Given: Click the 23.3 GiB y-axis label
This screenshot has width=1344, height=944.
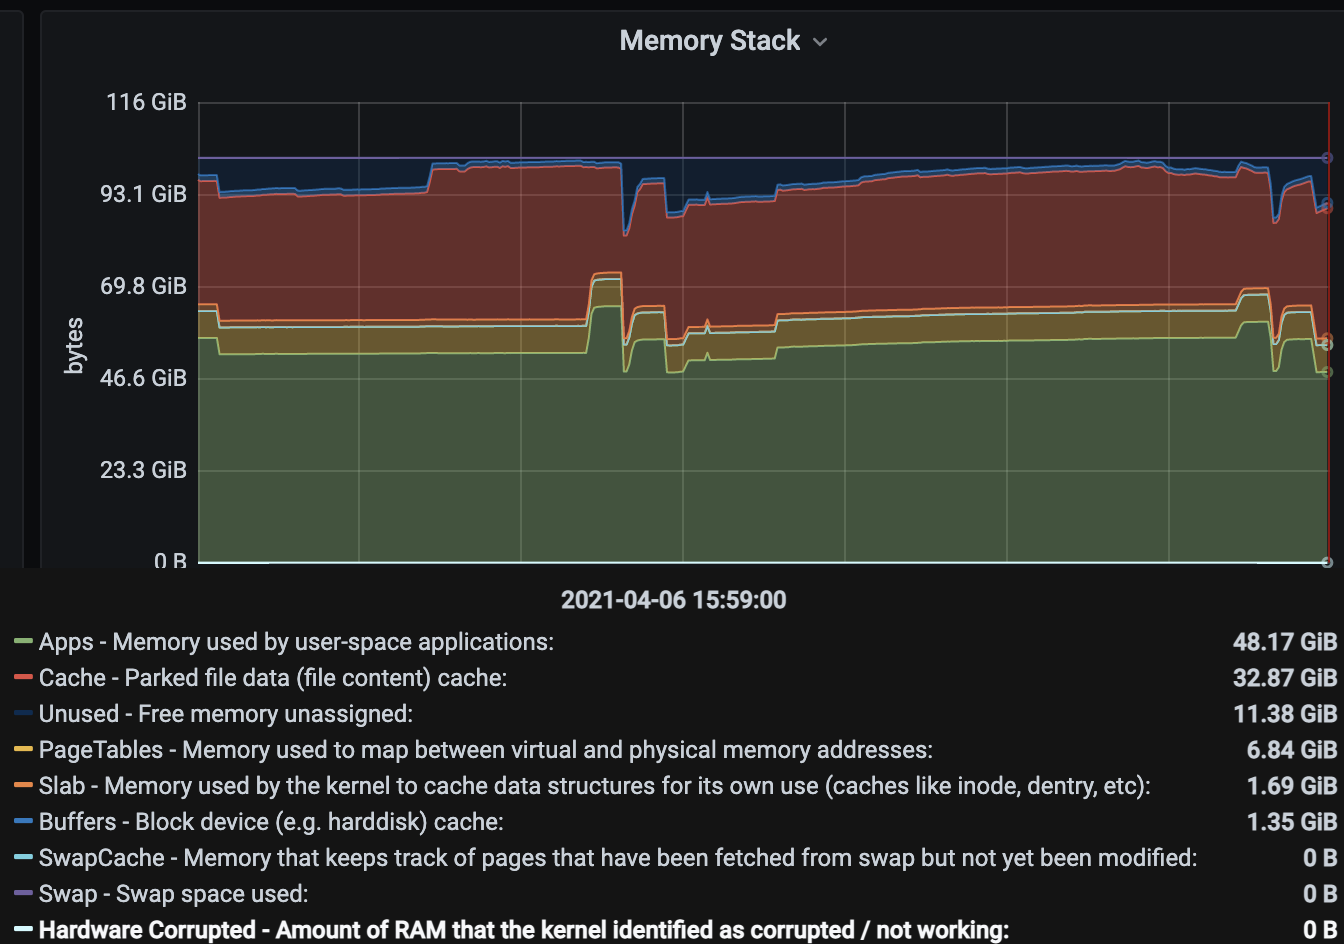Looking at the screenshot, I should click(x=143, y=470).
